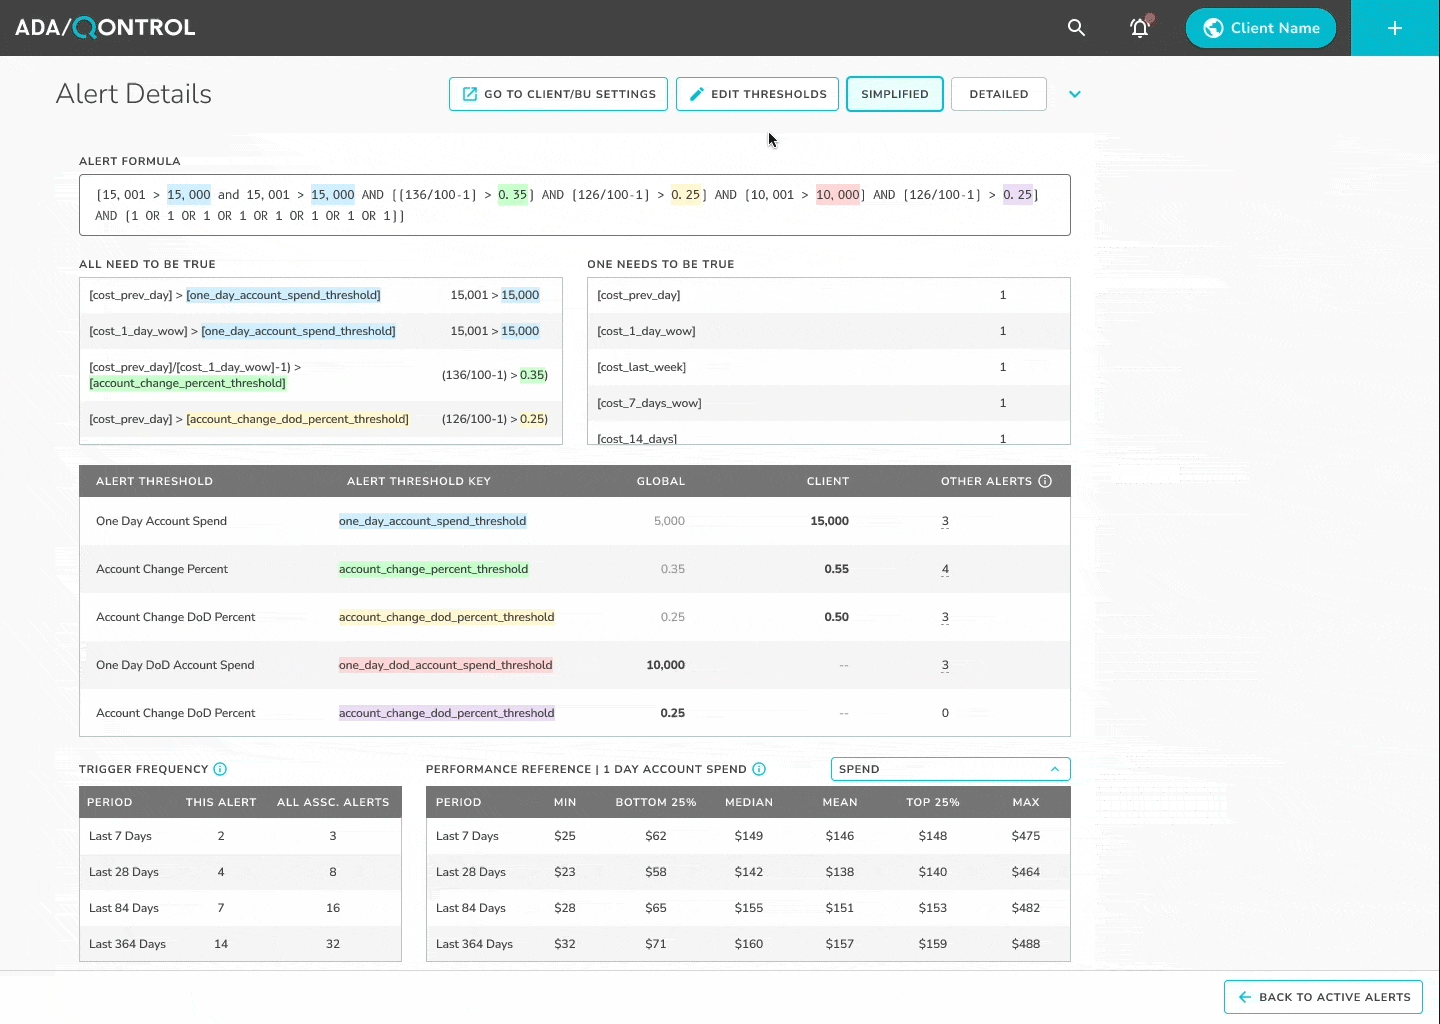Open other alerts count 3 for Account Change DoD Percent 0.50
This screenshot has height=1024, width=1440.
[x=945, y=617]
